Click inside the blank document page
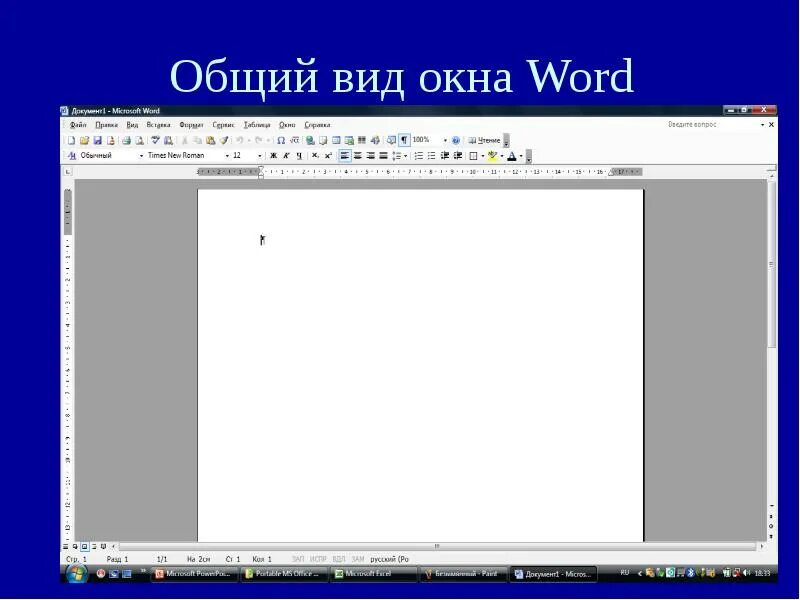 420,365
